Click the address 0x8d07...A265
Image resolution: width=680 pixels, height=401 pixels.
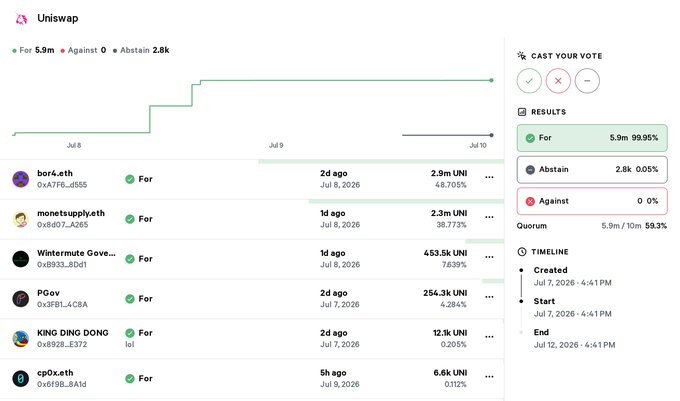point(62,225)
